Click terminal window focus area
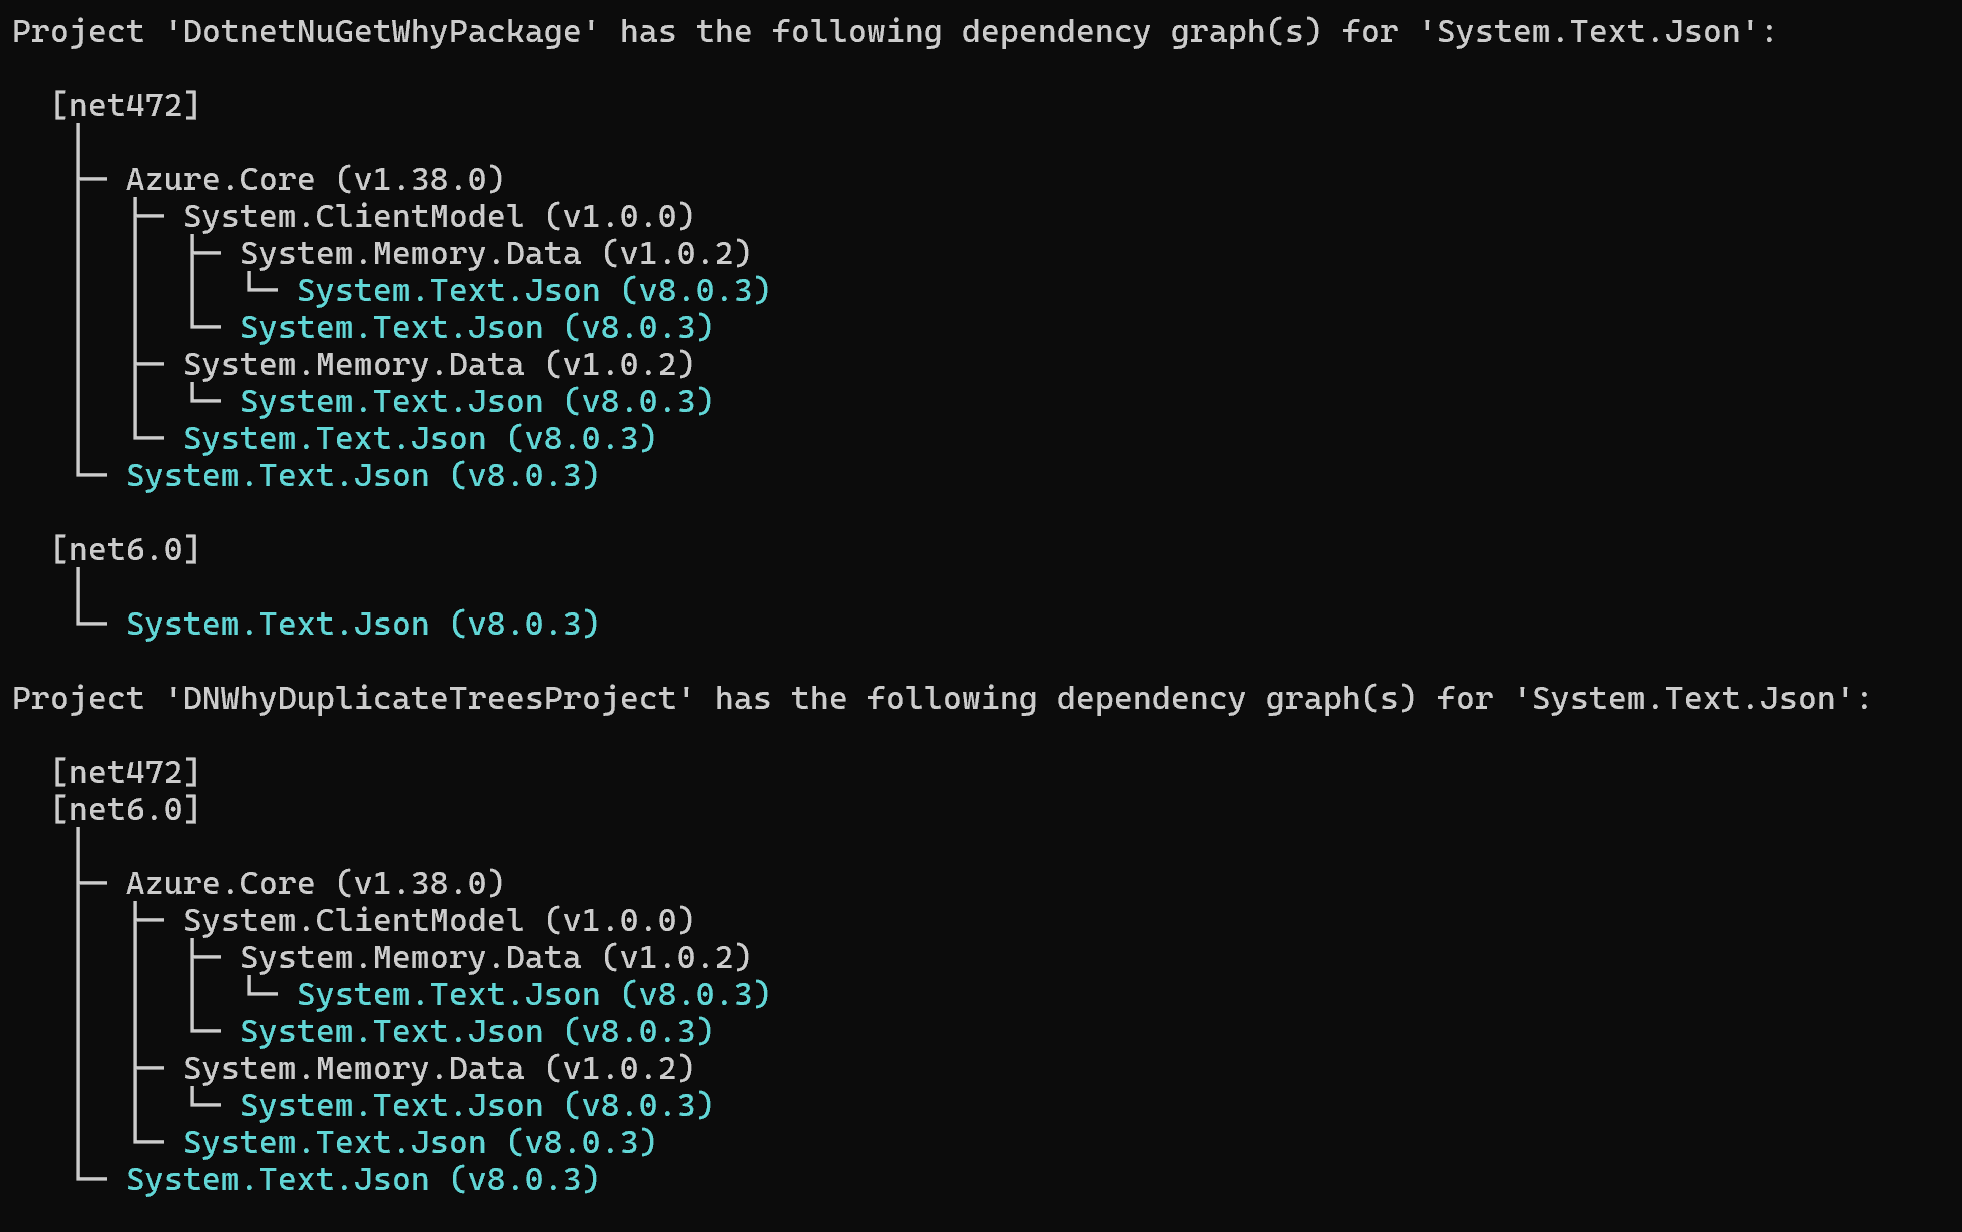The image size is (1962, 1232). [x=980, y=616]
